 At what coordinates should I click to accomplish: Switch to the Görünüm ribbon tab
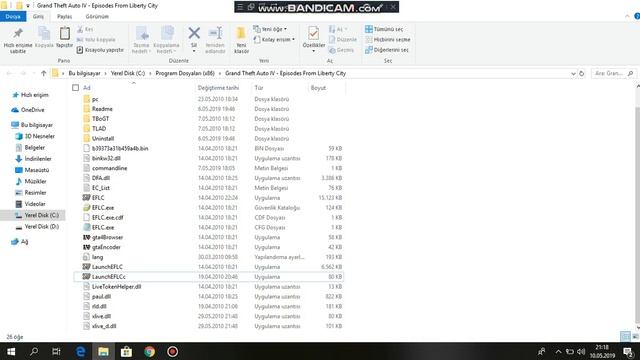tap(97, 16)
